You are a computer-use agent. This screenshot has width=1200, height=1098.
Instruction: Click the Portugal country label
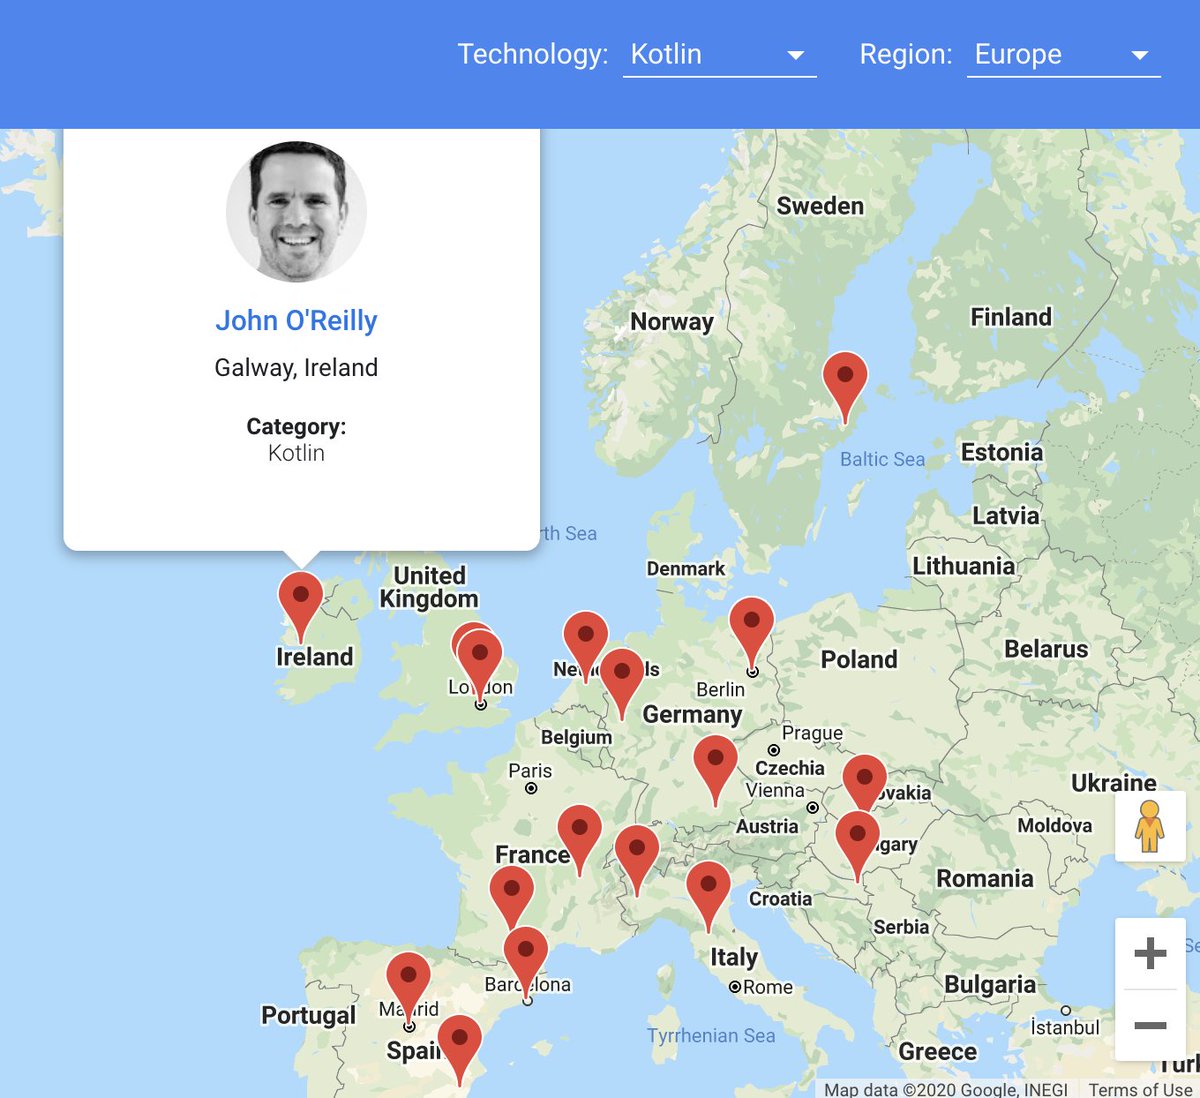[309, 1016]
